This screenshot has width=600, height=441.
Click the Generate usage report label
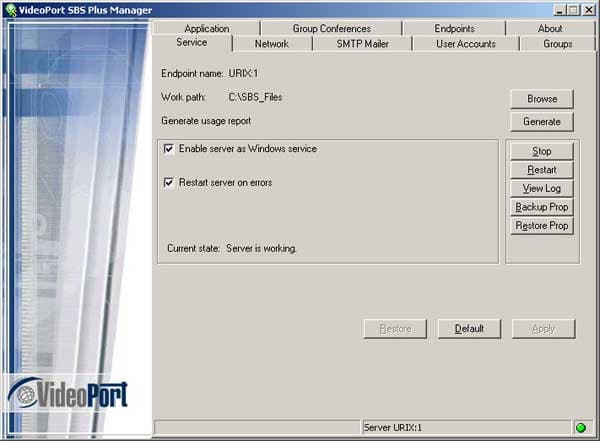(206, 121)
